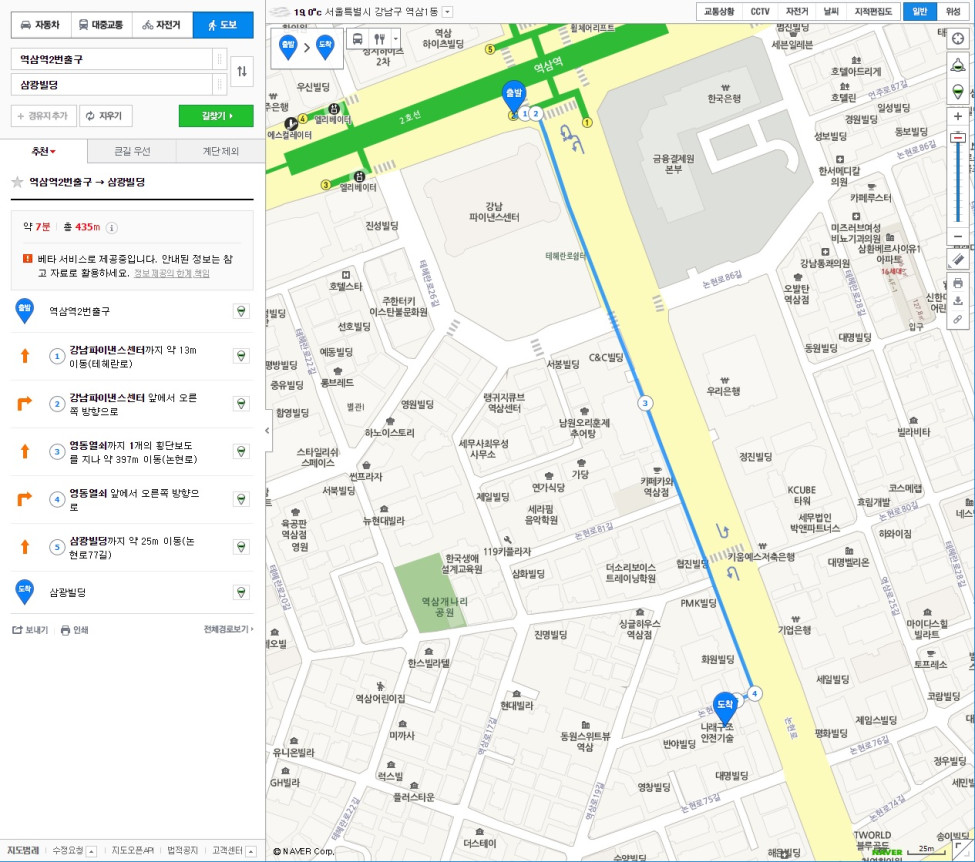975x862 pixels.
Task: Click the bus stop icon on the map
Action: 357,39
